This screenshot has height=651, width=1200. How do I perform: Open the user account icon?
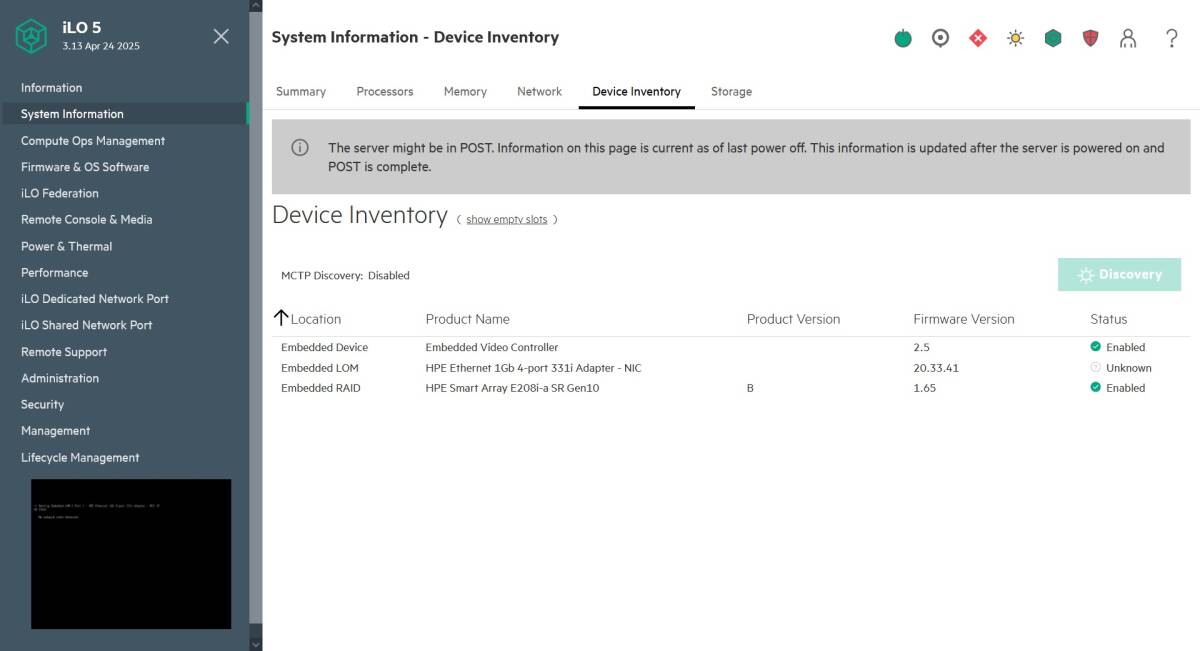pos(1128,39)
